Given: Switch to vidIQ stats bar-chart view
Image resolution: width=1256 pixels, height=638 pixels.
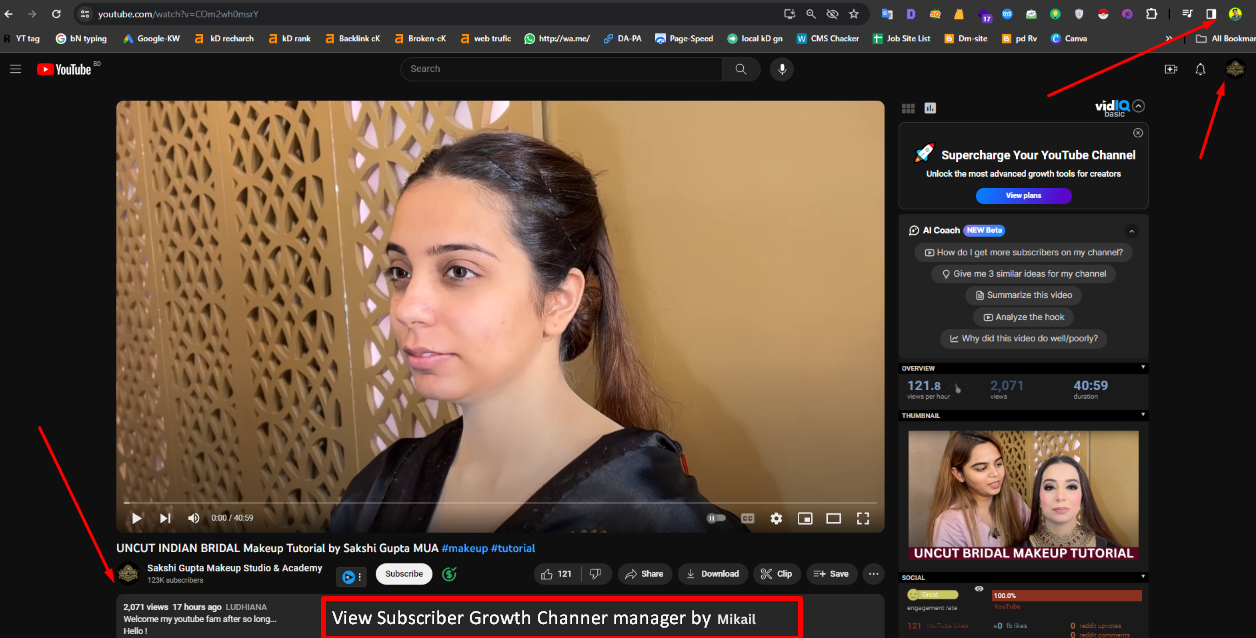Looking at the screenshot, I should [x=930, y=108].
